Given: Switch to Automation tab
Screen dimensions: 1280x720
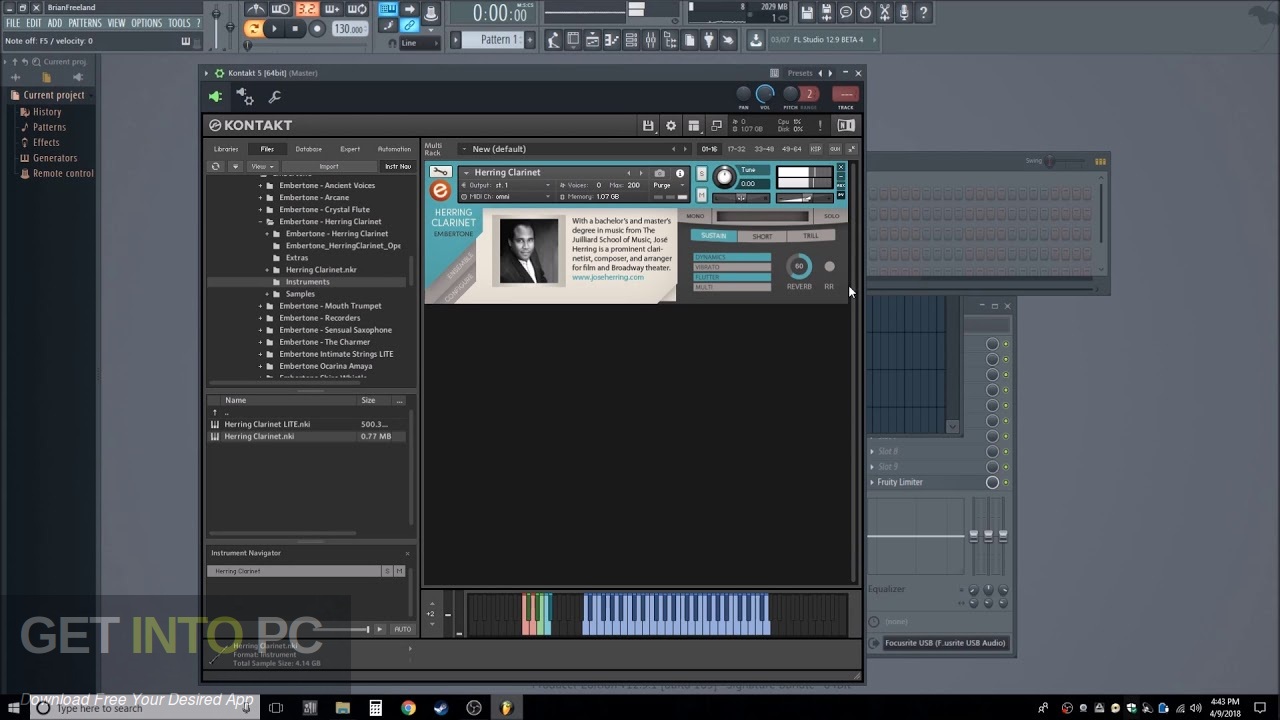Looking at the screenshot, I should (394, 149).
